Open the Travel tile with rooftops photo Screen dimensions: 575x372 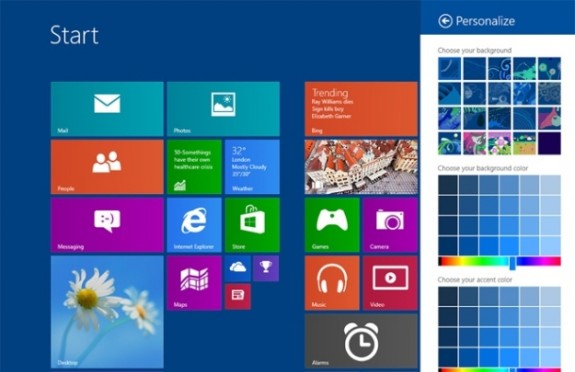tap(361, 167)
